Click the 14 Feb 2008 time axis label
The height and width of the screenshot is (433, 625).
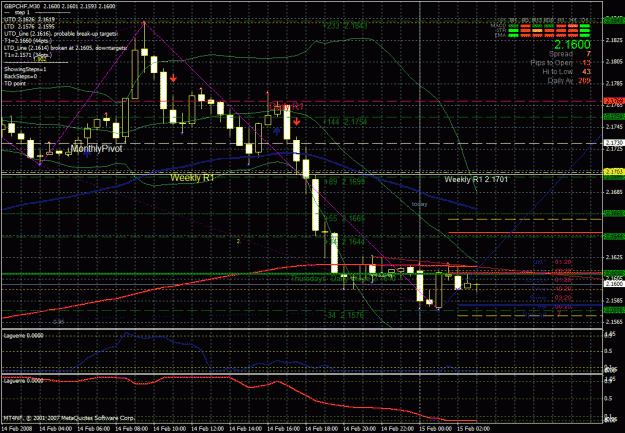[x=16, y=429]
